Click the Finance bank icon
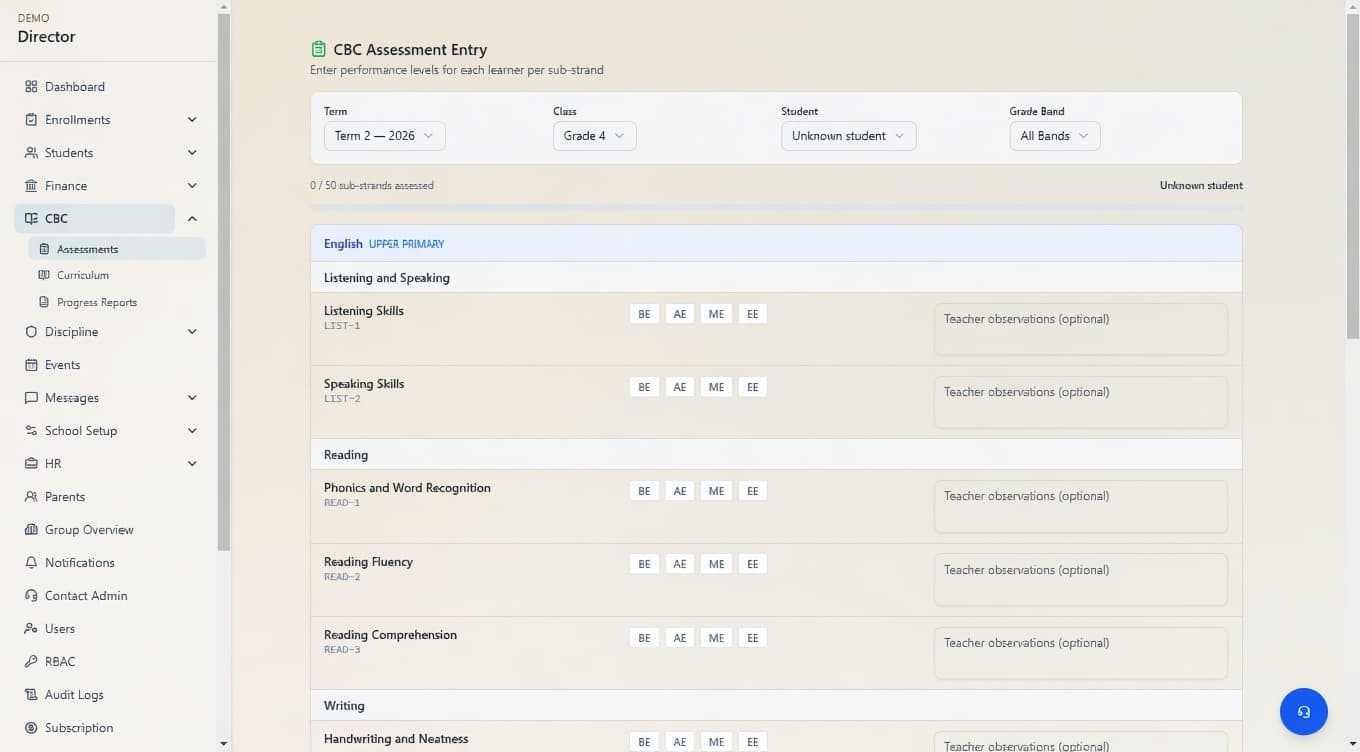1360x752 pixels. (31, 186)
